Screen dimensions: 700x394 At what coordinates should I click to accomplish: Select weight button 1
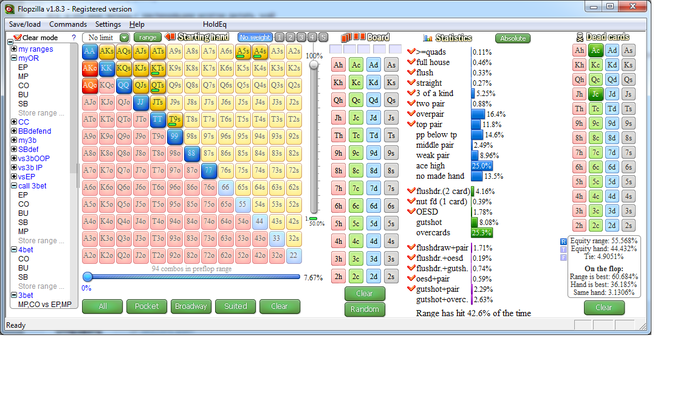click(x=279, y=37)
